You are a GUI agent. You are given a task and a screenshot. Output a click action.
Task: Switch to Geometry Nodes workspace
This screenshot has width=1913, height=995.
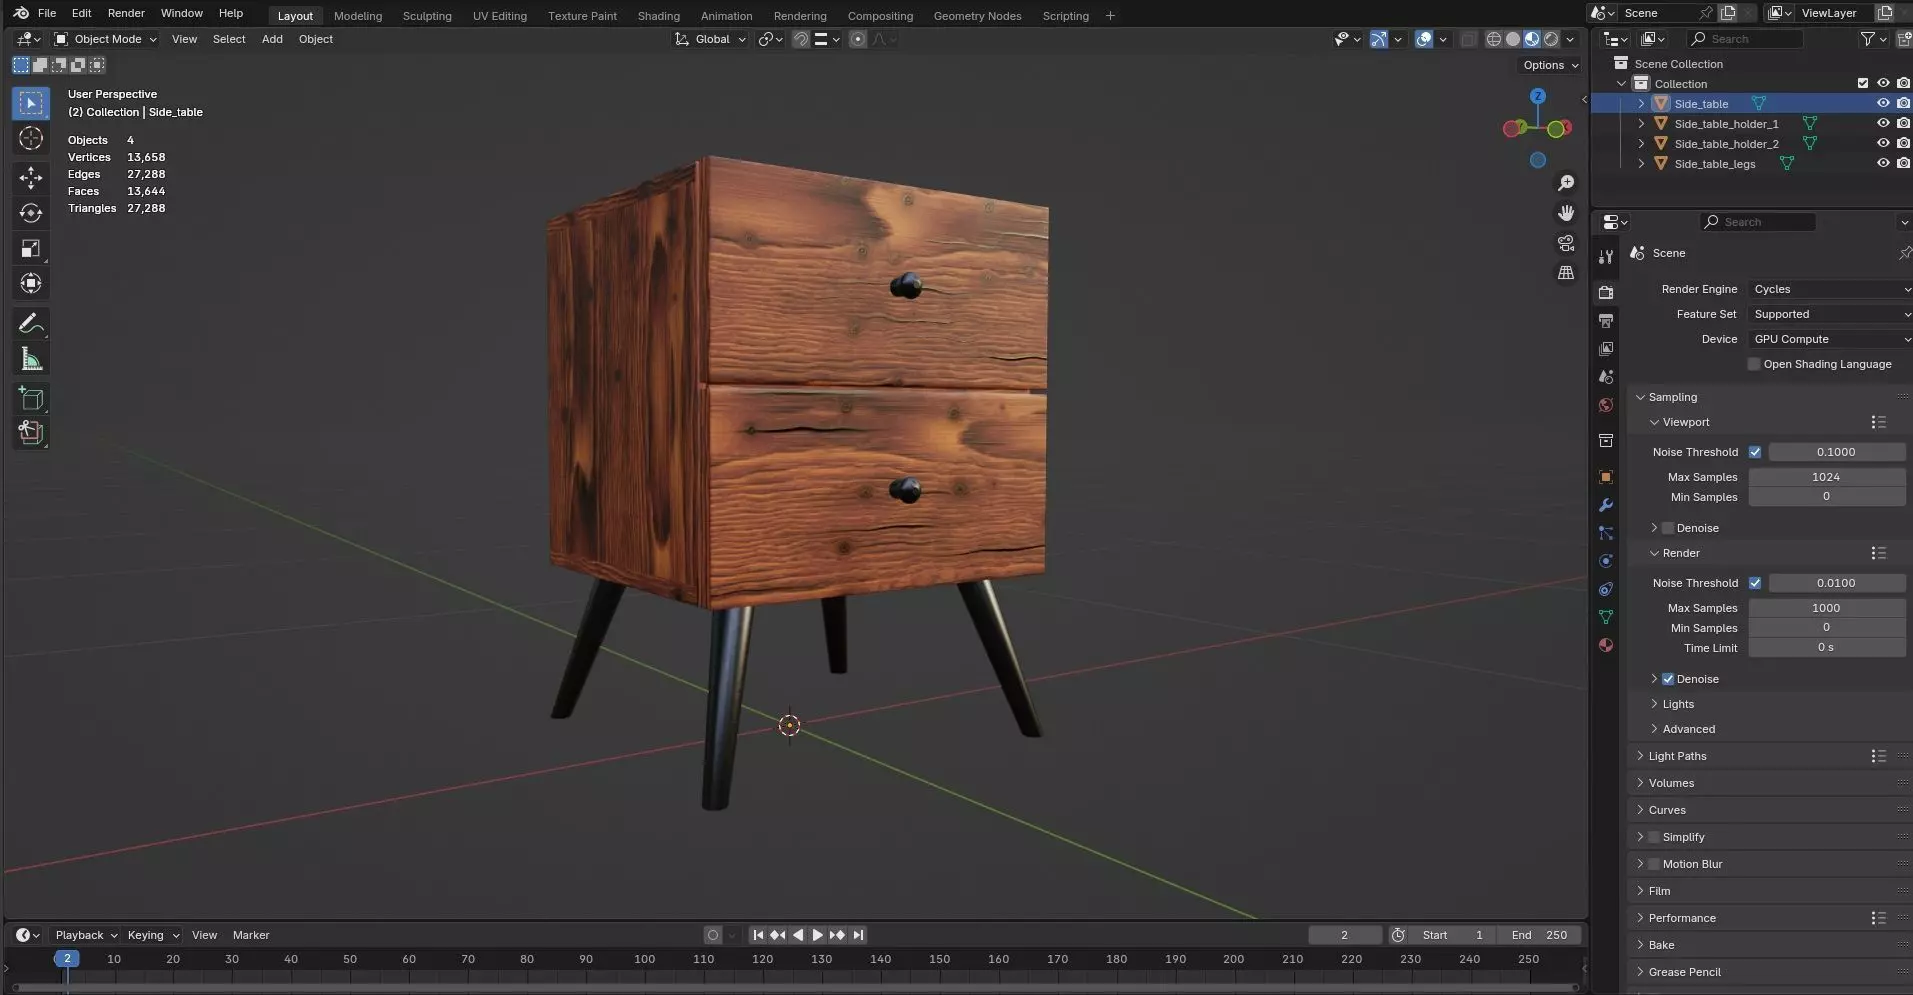coord(977,16)
